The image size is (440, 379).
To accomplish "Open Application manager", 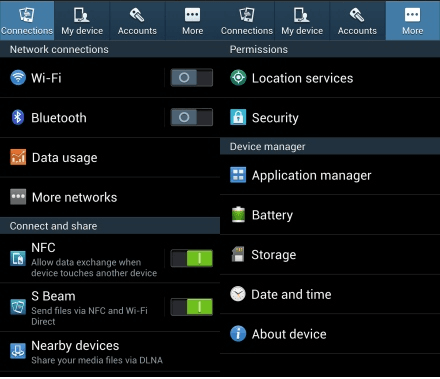I will [x=330, y=175].
